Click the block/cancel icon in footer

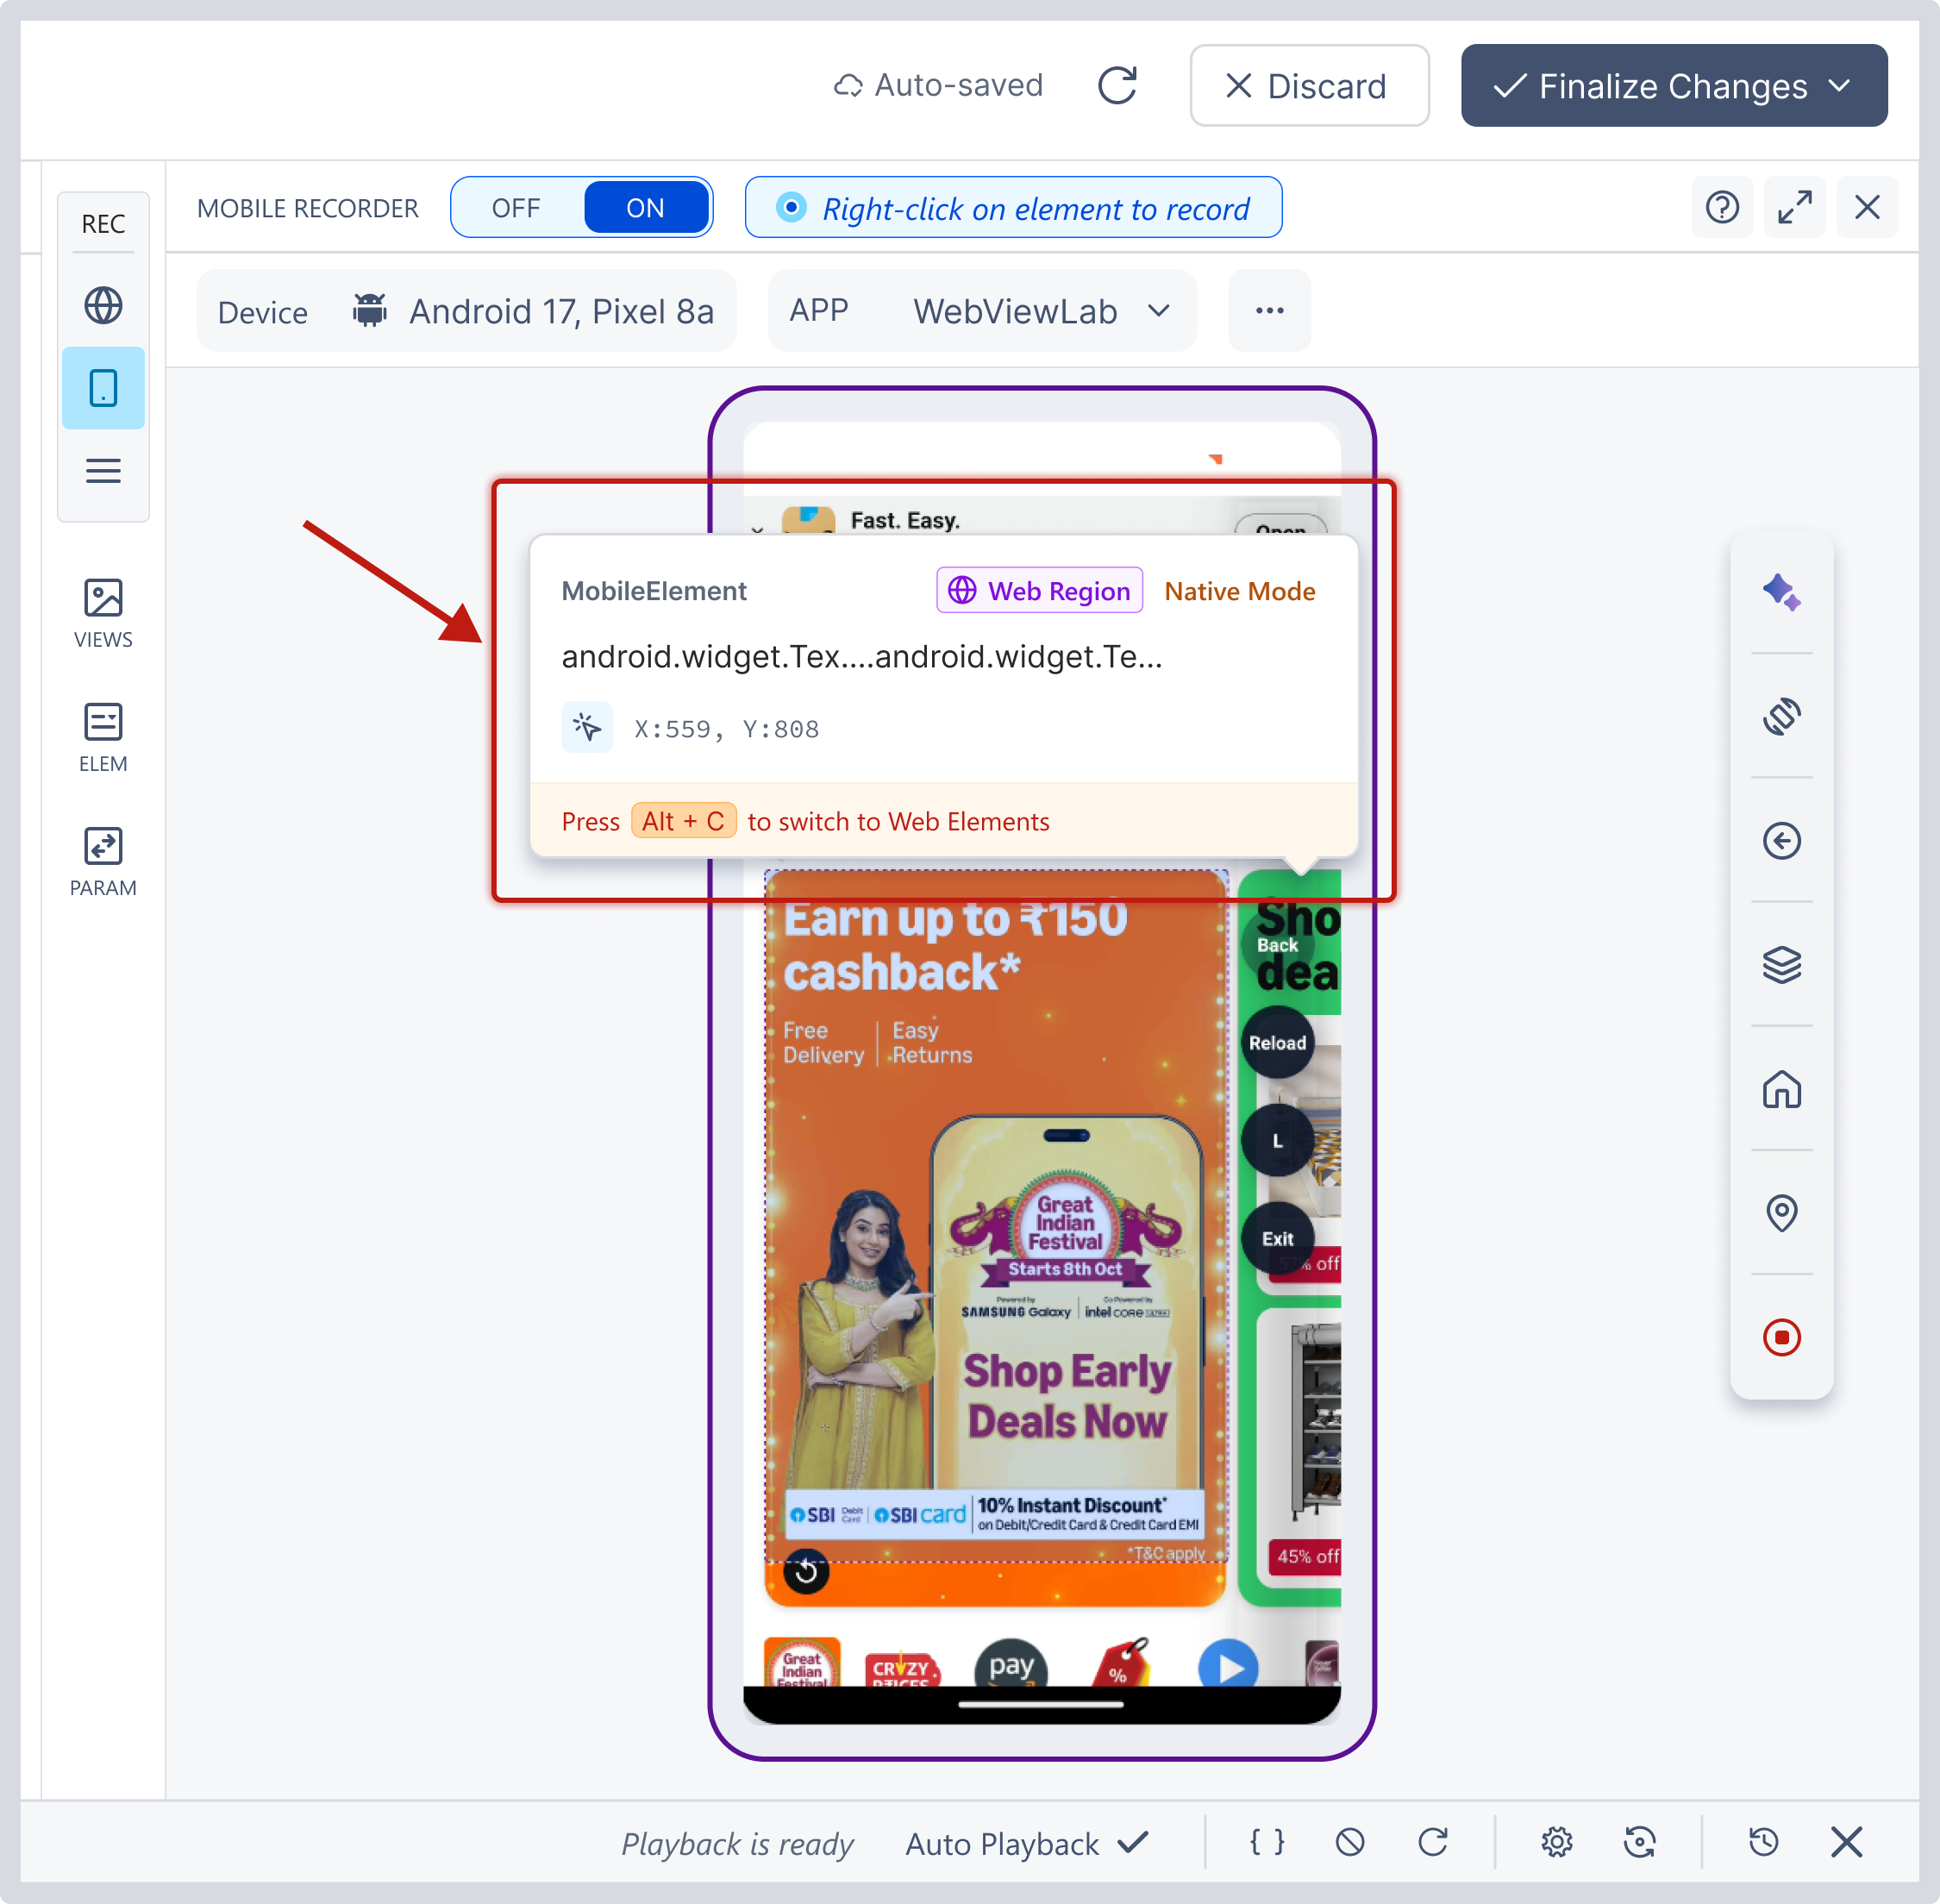coord(1350,1842)
